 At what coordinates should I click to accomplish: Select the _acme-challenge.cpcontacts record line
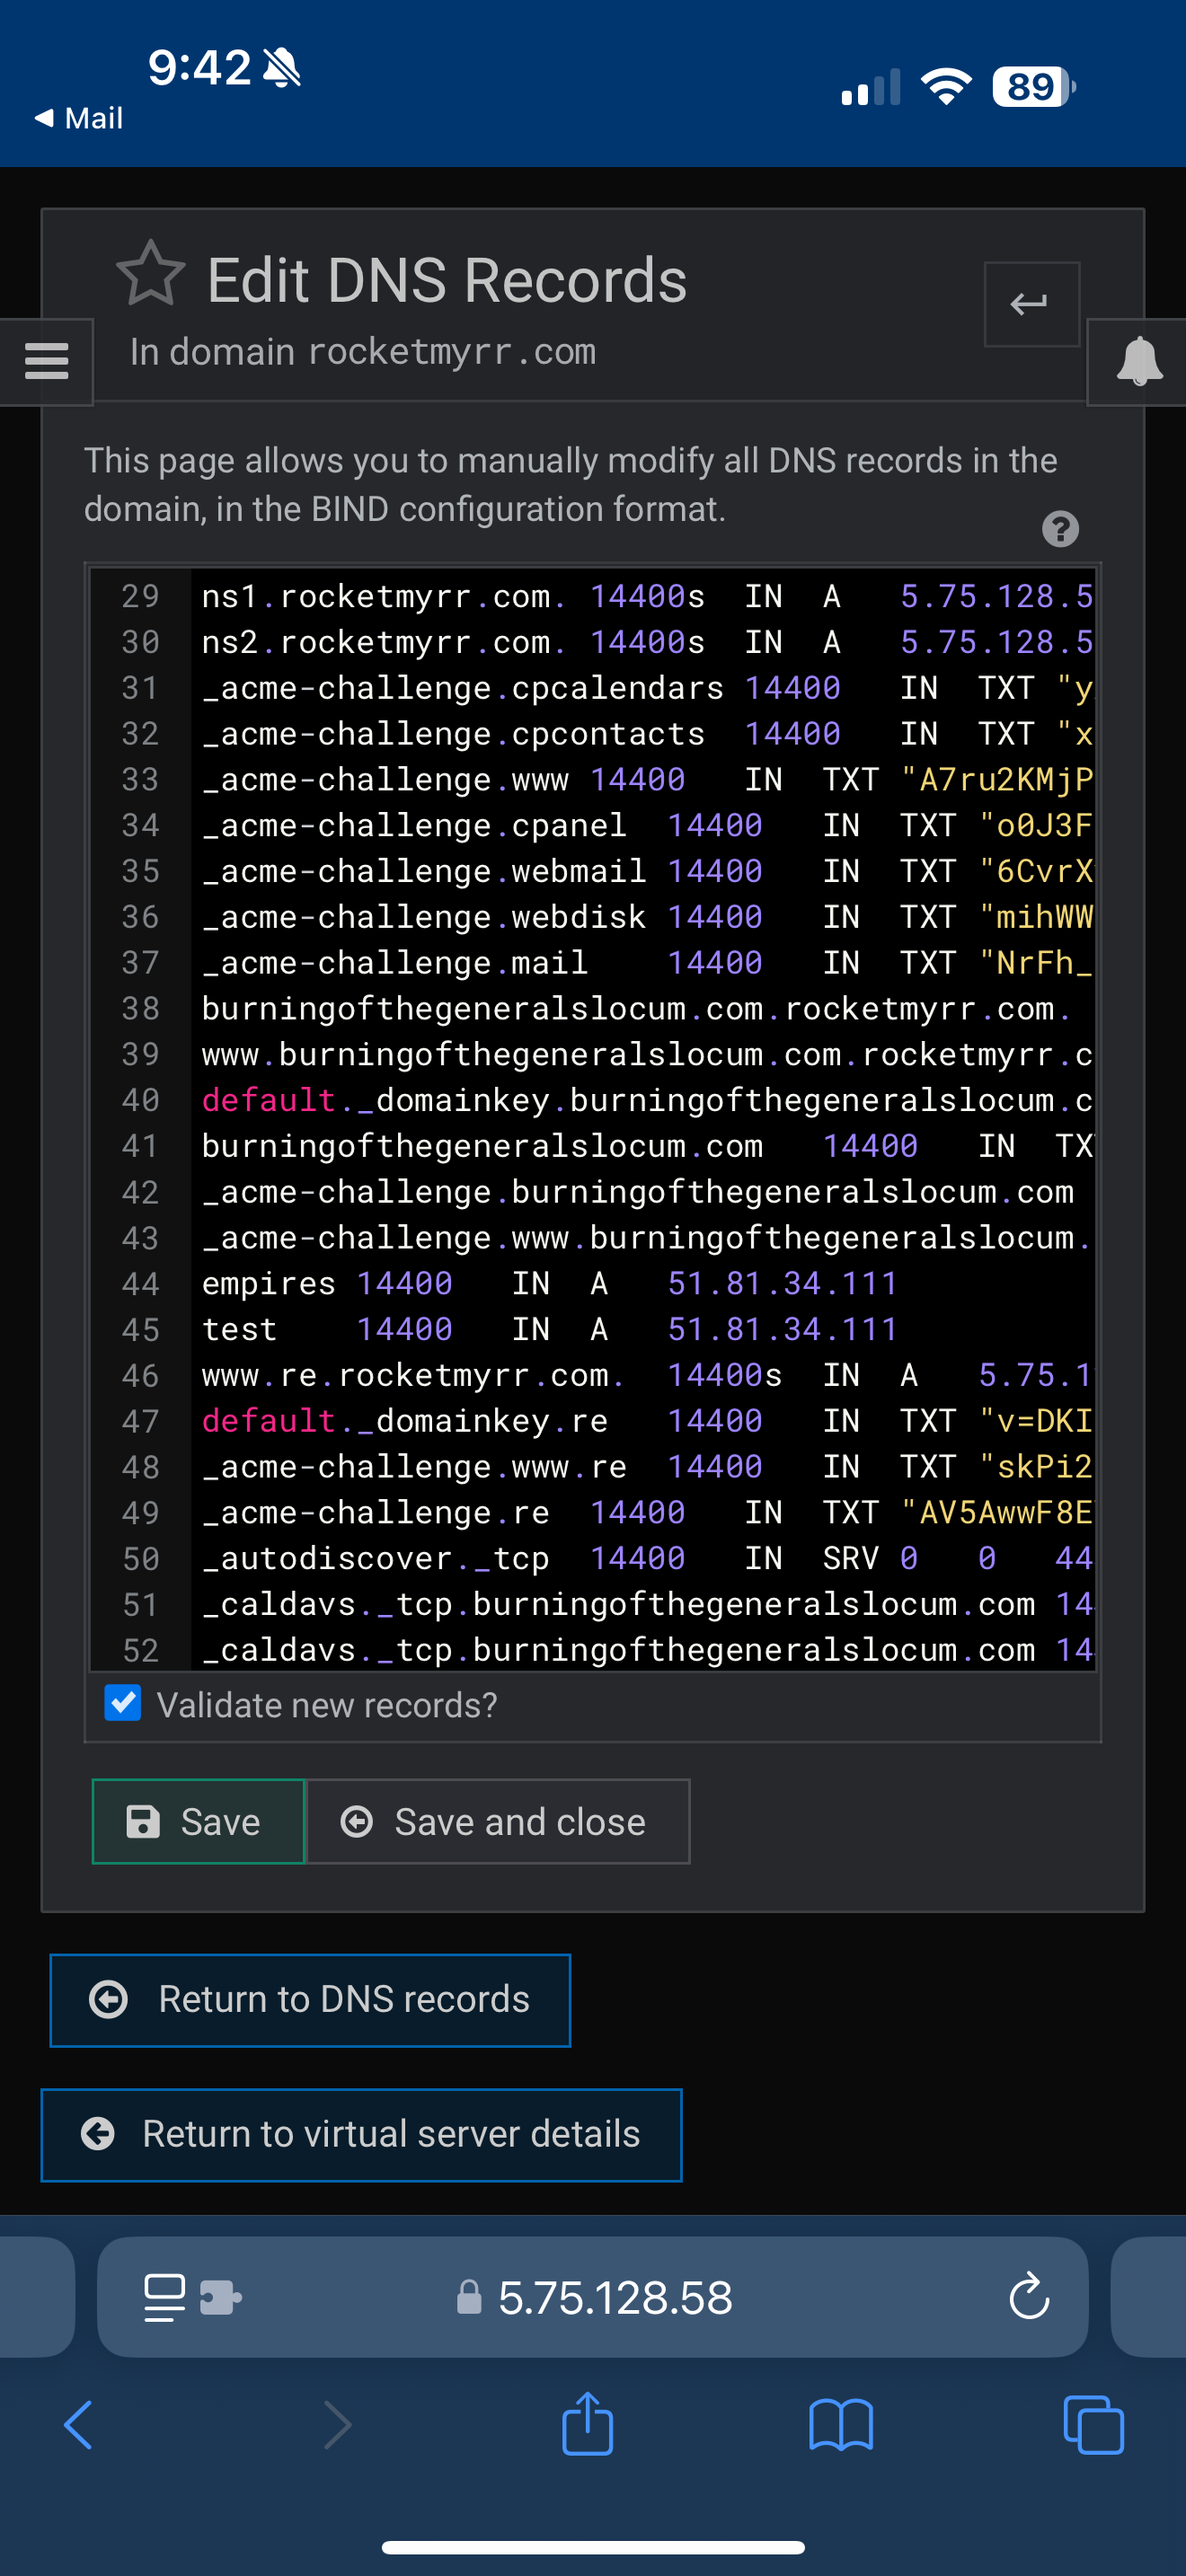646,734
